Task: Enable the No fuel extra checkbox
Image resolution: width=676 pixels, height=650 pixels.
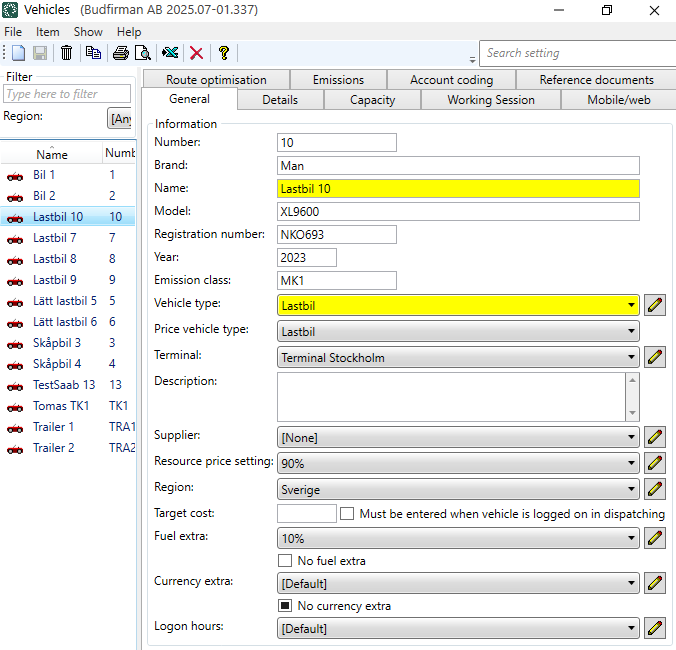Action: [285, 561]
